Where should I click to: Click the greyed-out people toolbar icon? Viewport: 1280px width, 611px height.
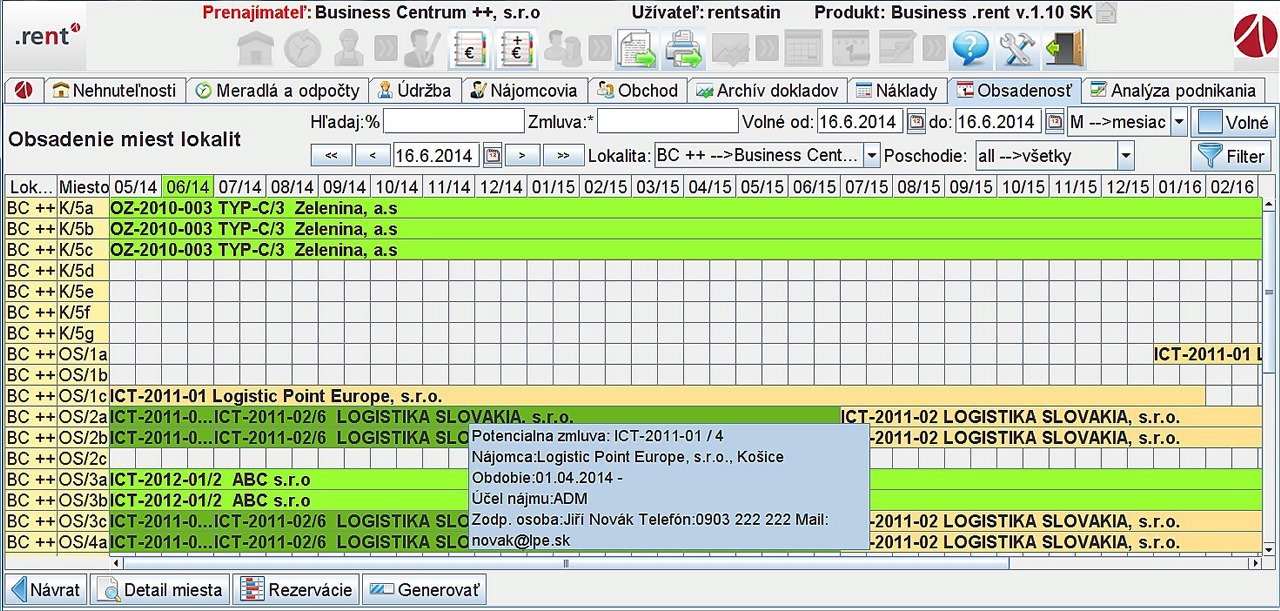pos(563,48)
